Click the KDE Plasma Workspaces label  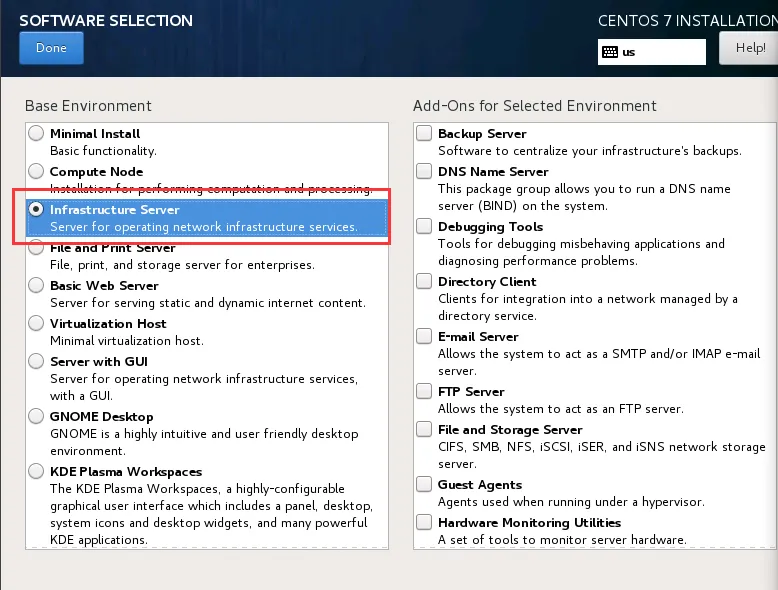pyautogui.click(x=126, y=472)
